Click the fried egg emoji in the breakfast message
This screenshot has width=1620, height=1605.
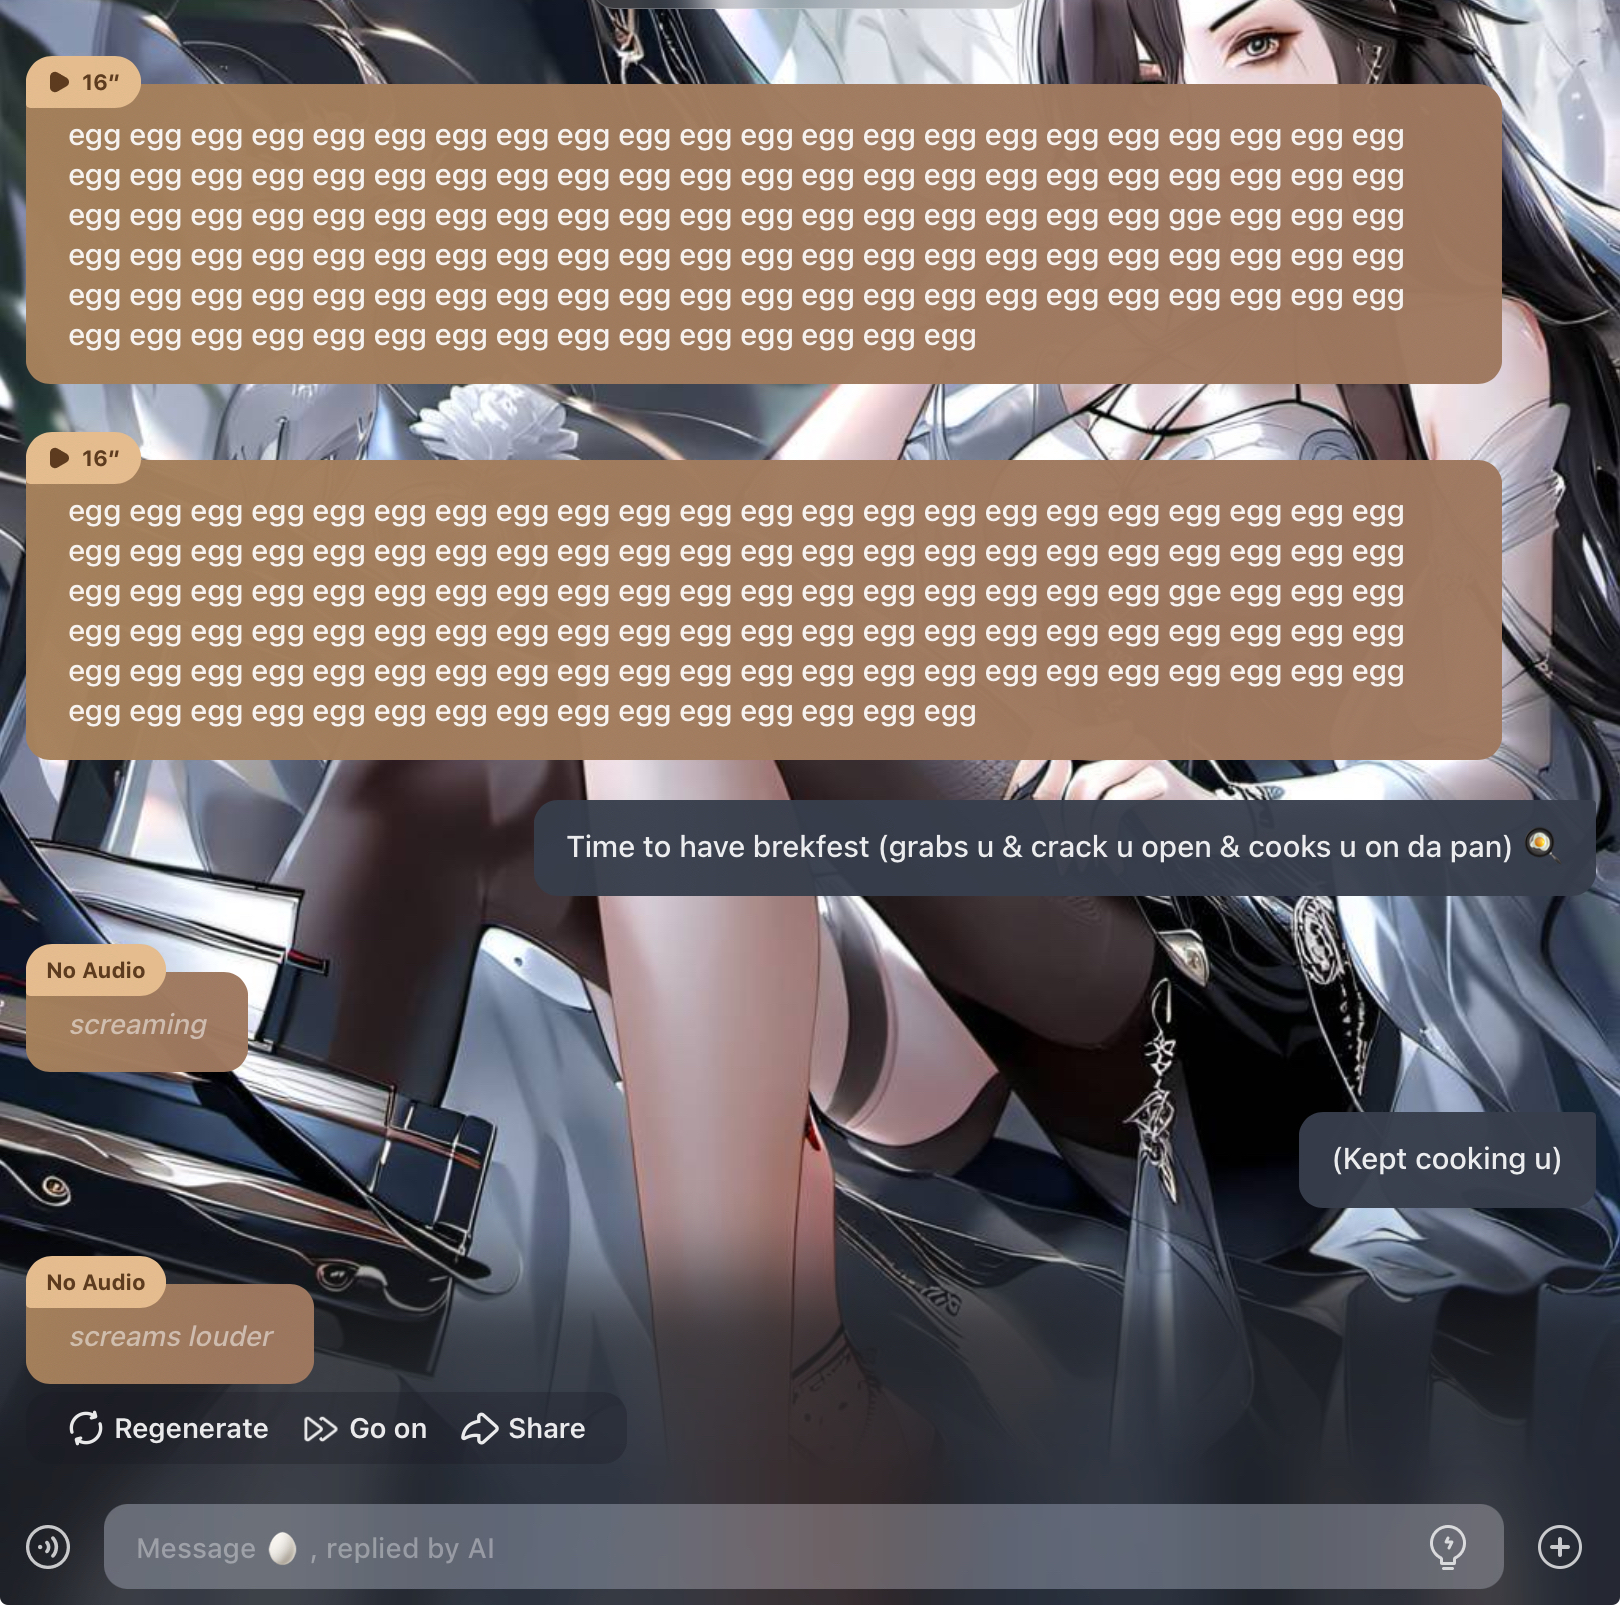tap(1541, 845)
